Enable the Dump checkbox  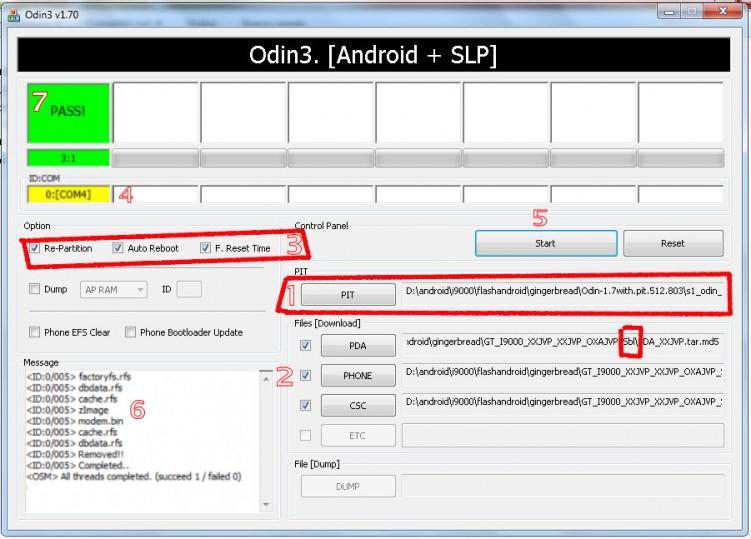(34, 288)
